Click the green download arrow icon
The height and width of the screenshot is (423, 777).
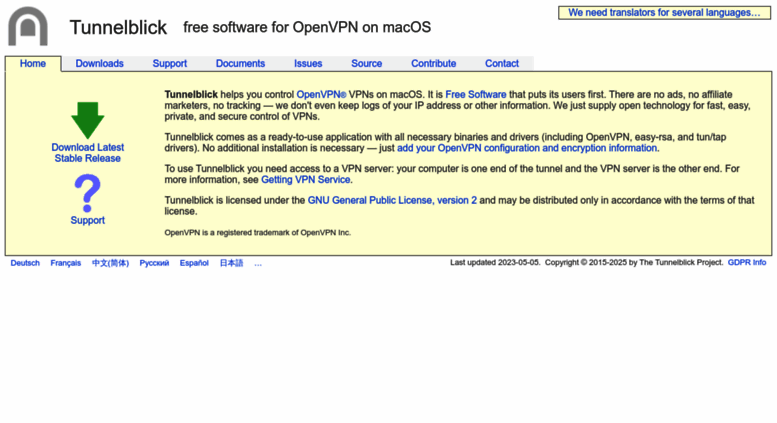point(88,120)
